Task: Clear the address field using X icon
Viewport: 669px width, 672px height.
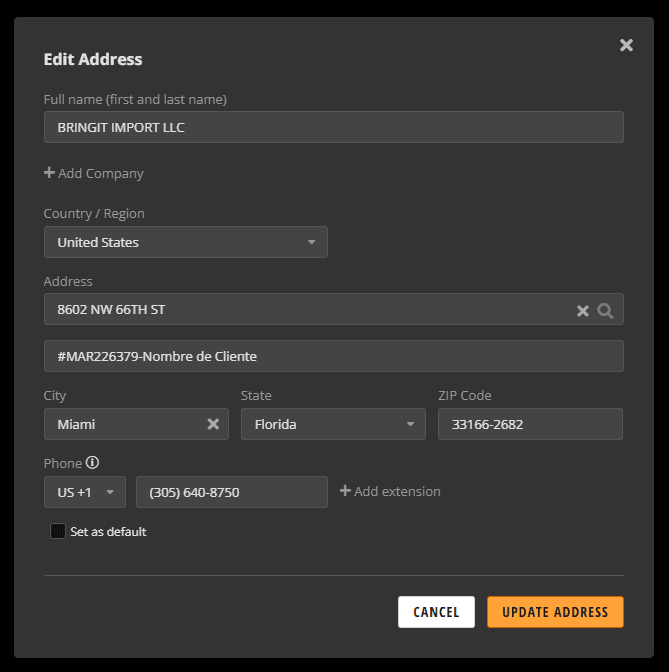Action: click(582, 311)
